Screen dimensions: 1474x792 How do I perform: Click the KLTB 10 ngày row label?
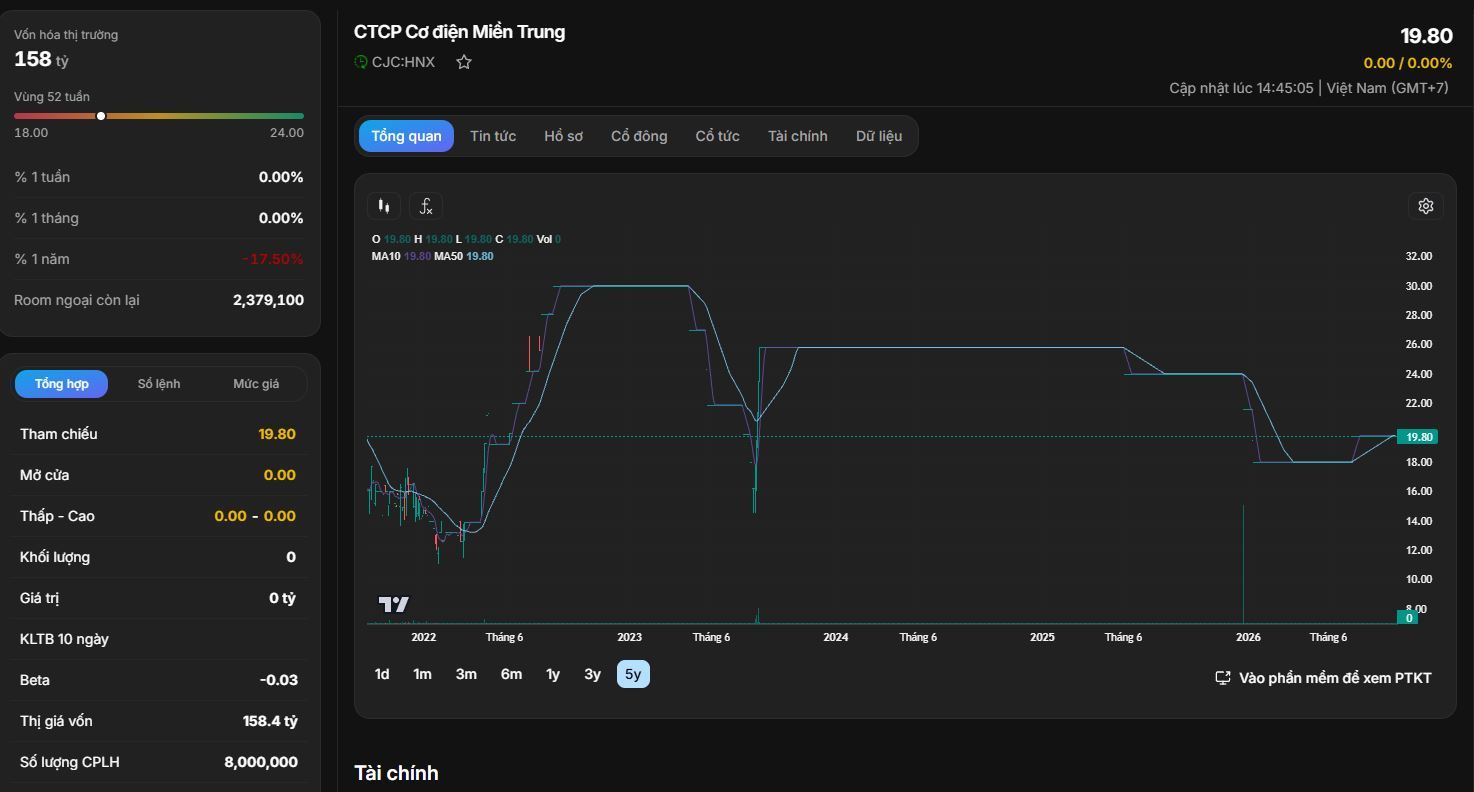64,639
